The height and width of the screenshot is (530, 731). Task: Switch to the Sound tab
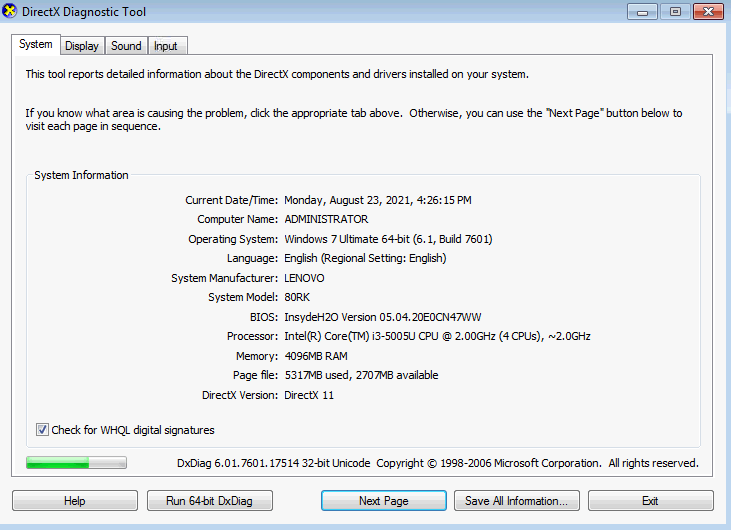tap(126, 46)
